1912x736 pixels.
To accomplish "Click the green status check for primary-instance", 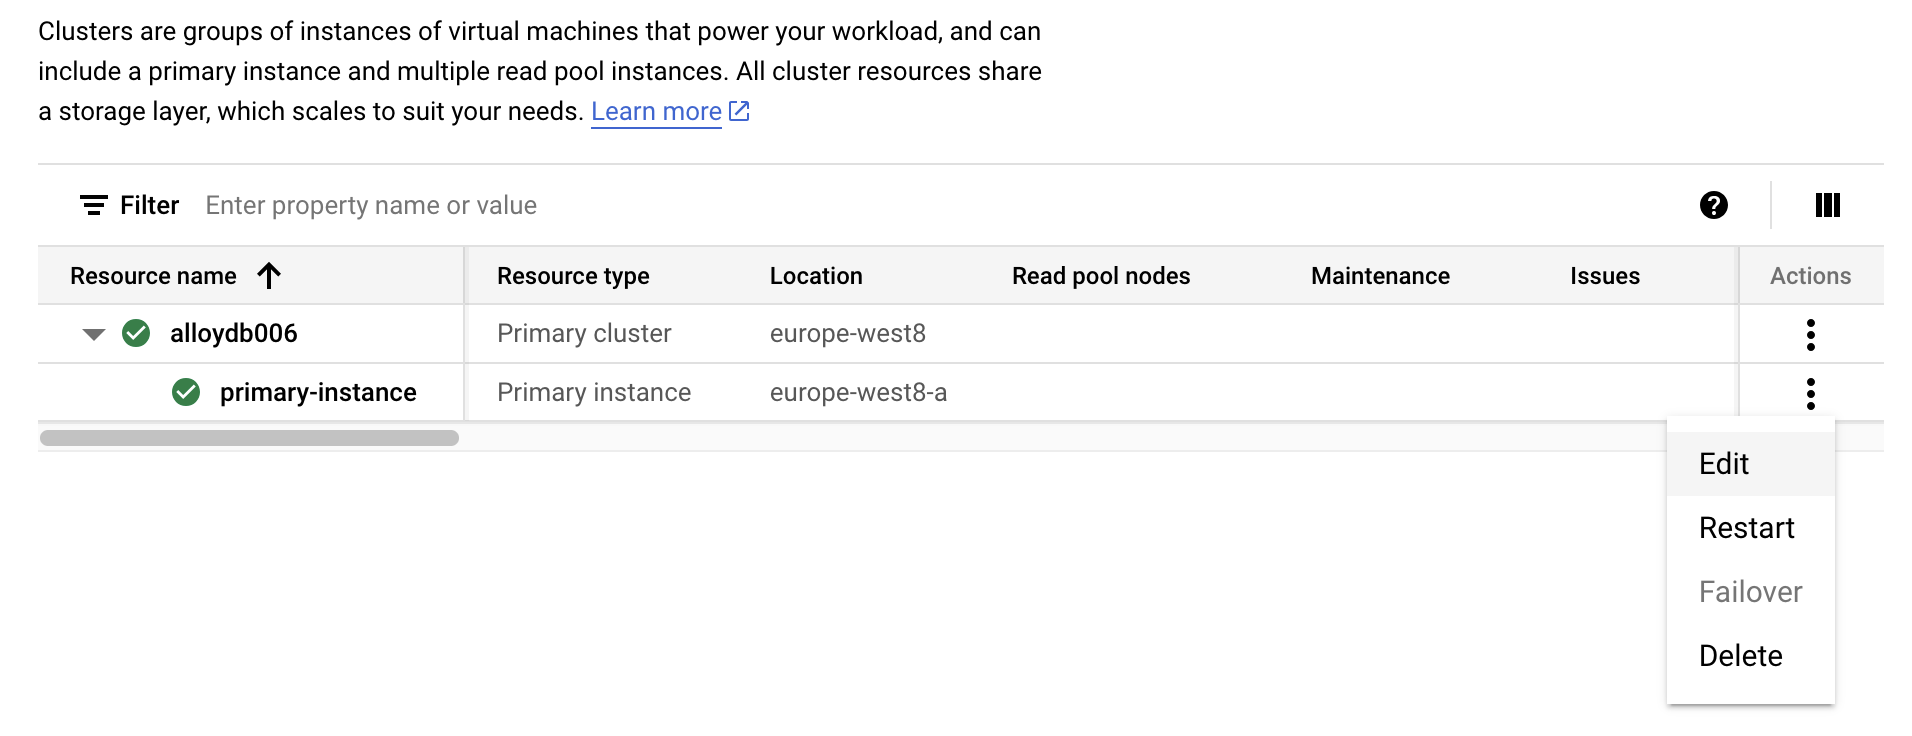I will coord(186,392).
